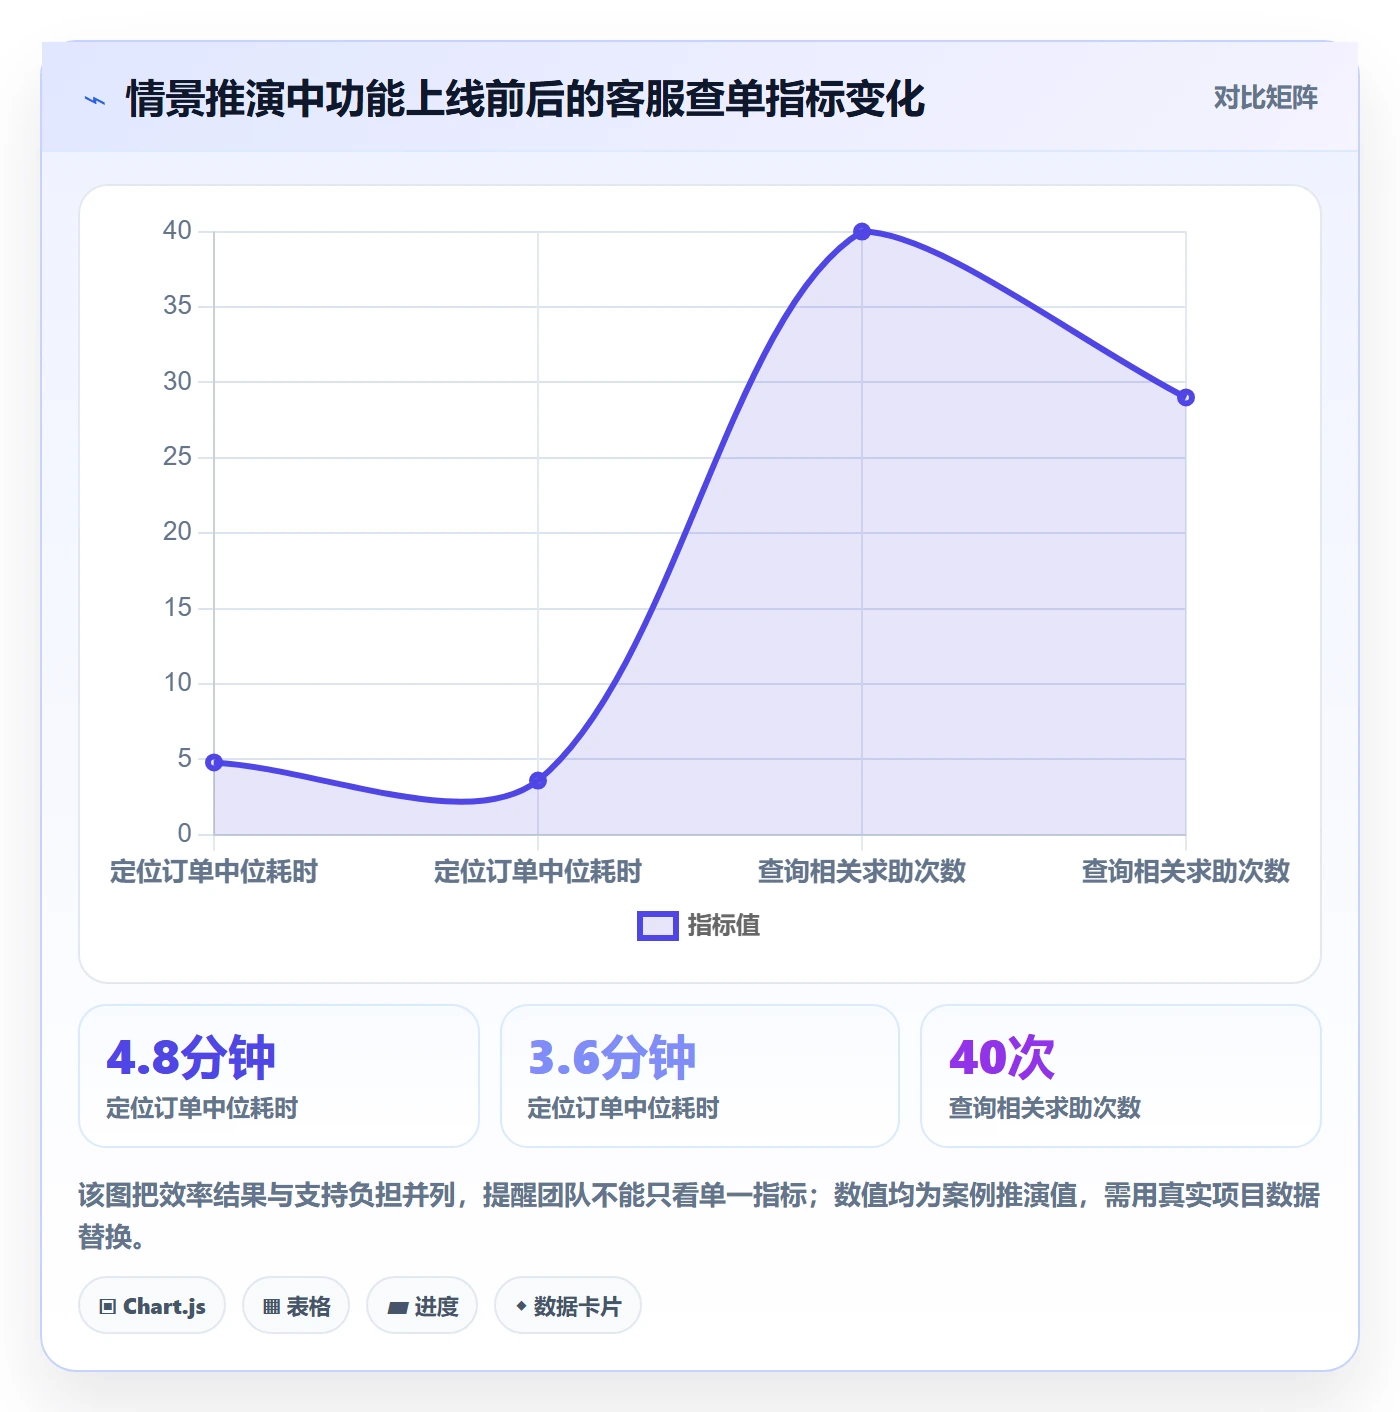This screenshot has height=1412, width=1400.
Task: Click the rightmost x-axis label 查询相关求助次数
Action: click(x=1186, y=871)
